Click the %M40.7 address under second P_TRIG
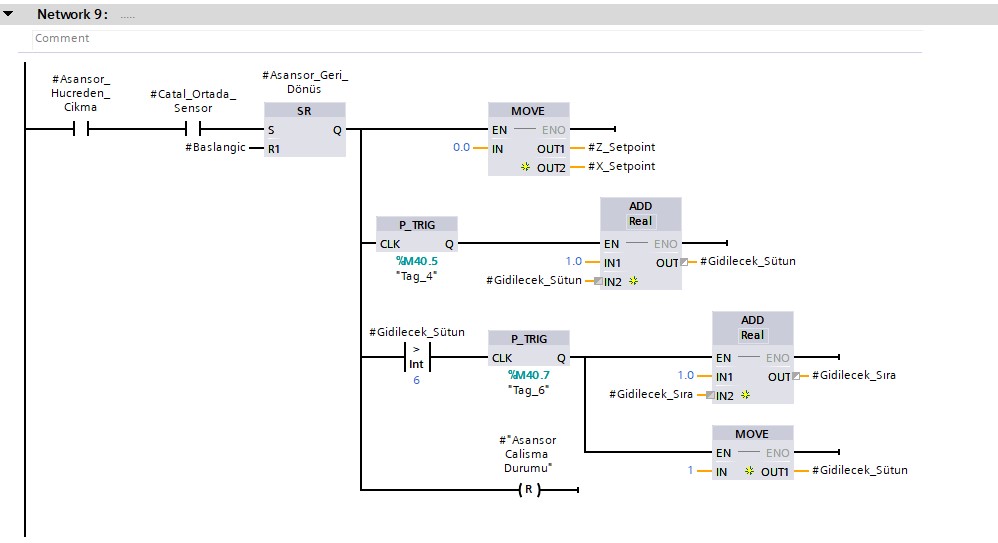This screenshot has height=543, width=998. [528, 375]
